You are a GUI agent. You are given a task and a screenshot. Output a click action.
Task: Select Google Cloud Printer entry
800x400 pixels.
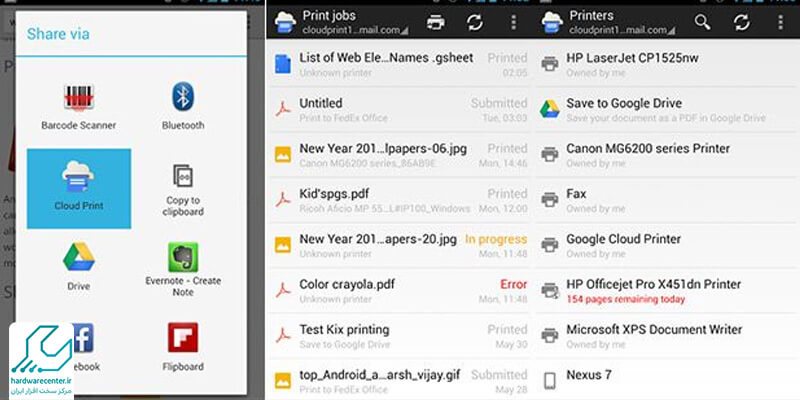pos(667,245)
